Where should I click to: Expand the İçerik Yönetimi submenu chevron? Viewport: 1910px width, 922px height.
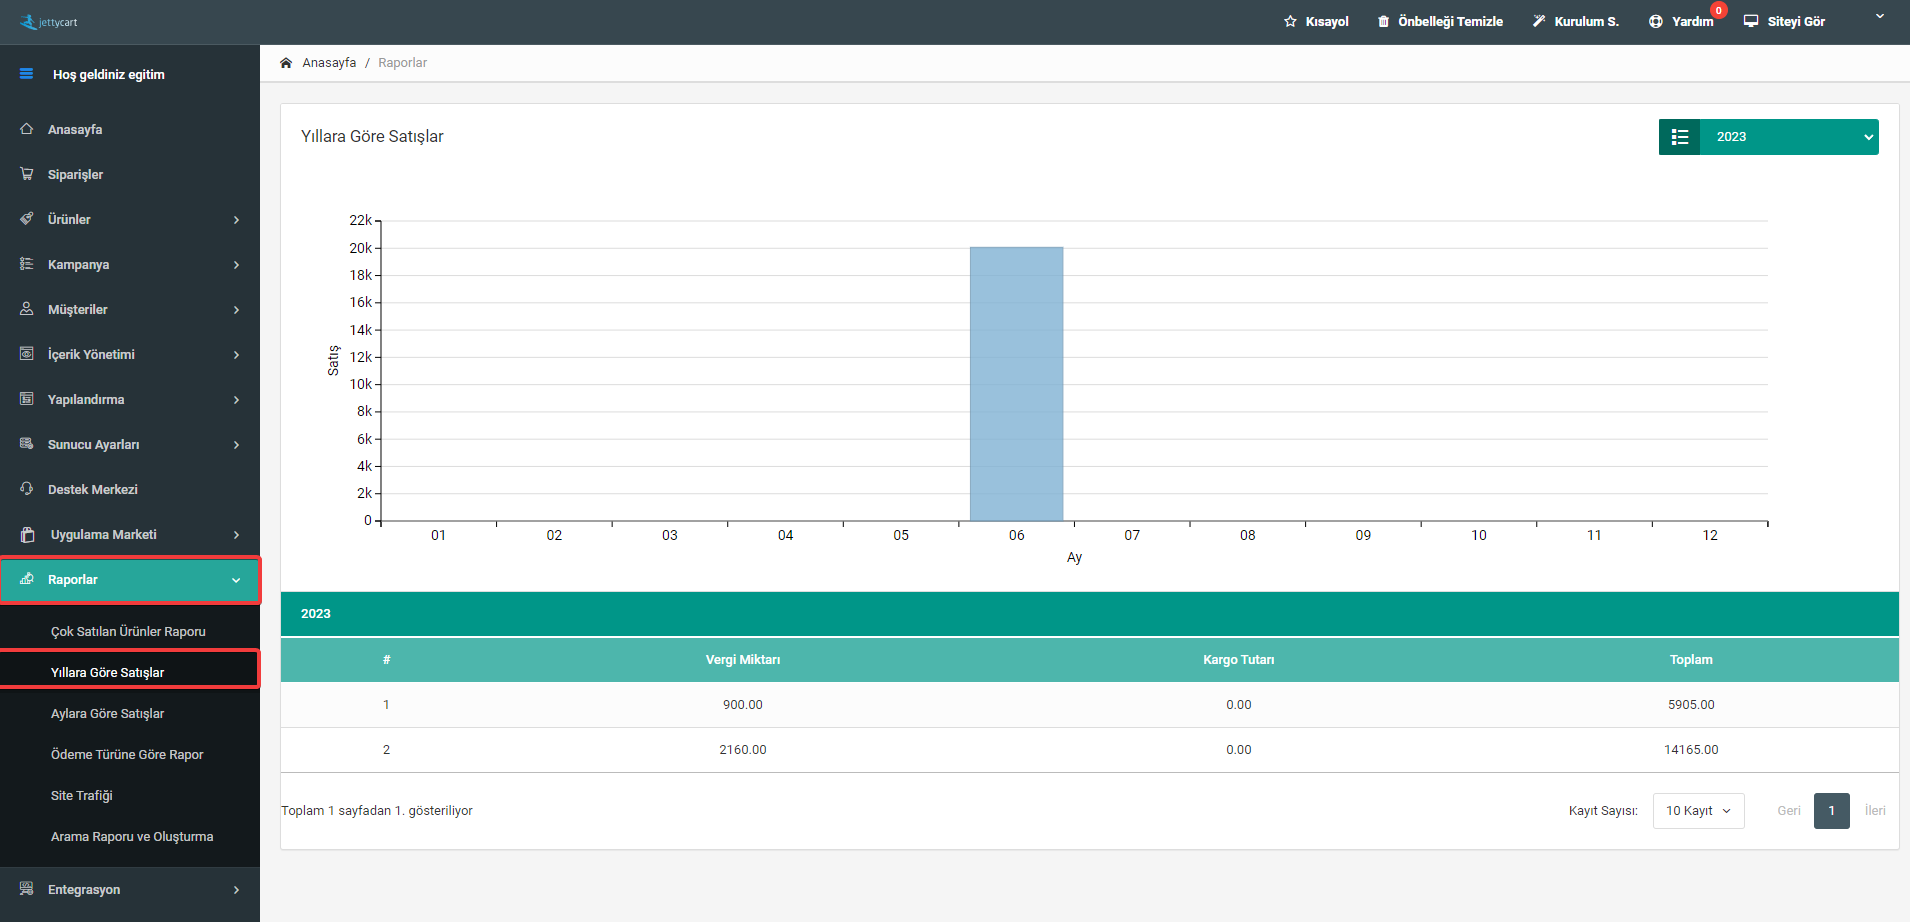(237, 355)
